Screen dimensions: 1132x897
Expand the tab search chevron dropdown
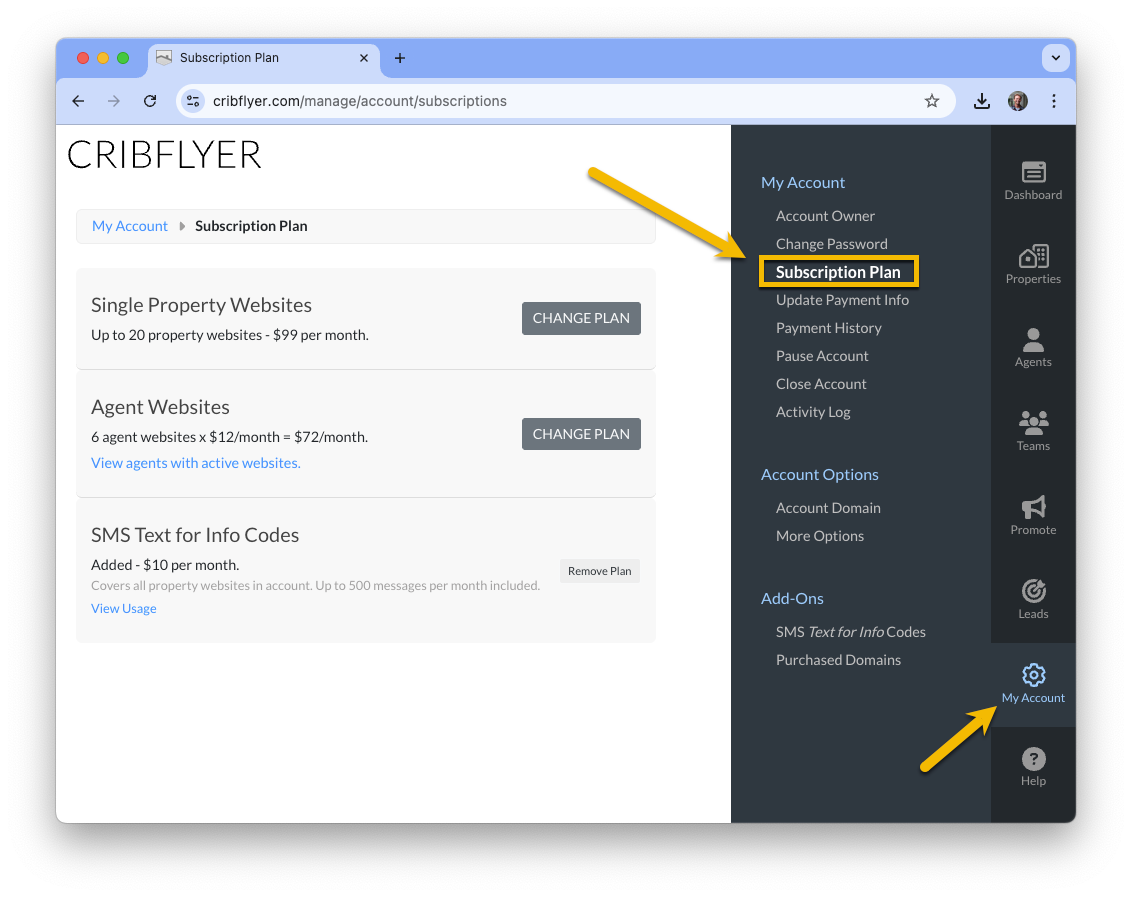click(1055, 58)
